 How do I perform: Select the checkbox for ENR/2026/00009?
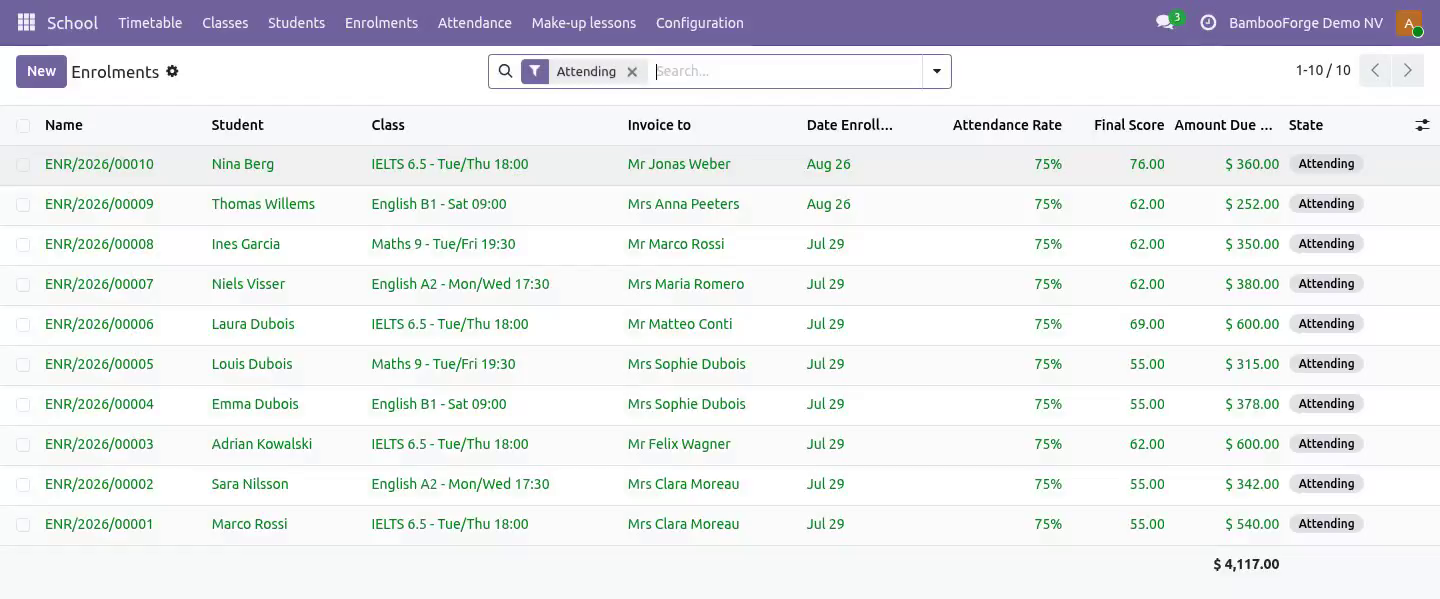(x=23, y=204)
